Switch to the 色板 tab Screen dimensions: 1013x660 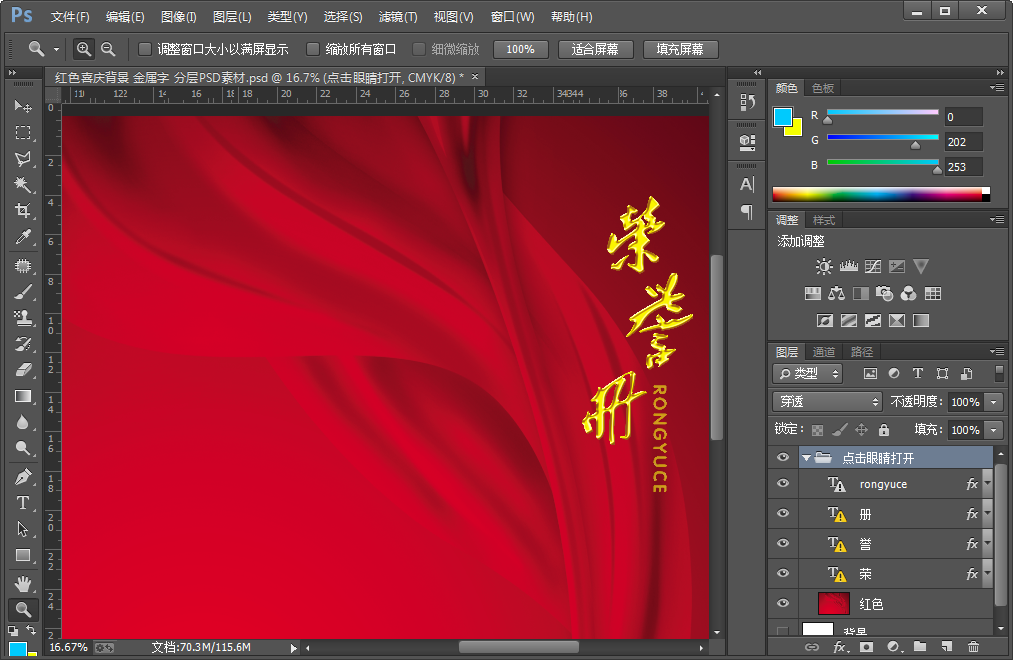823,88
